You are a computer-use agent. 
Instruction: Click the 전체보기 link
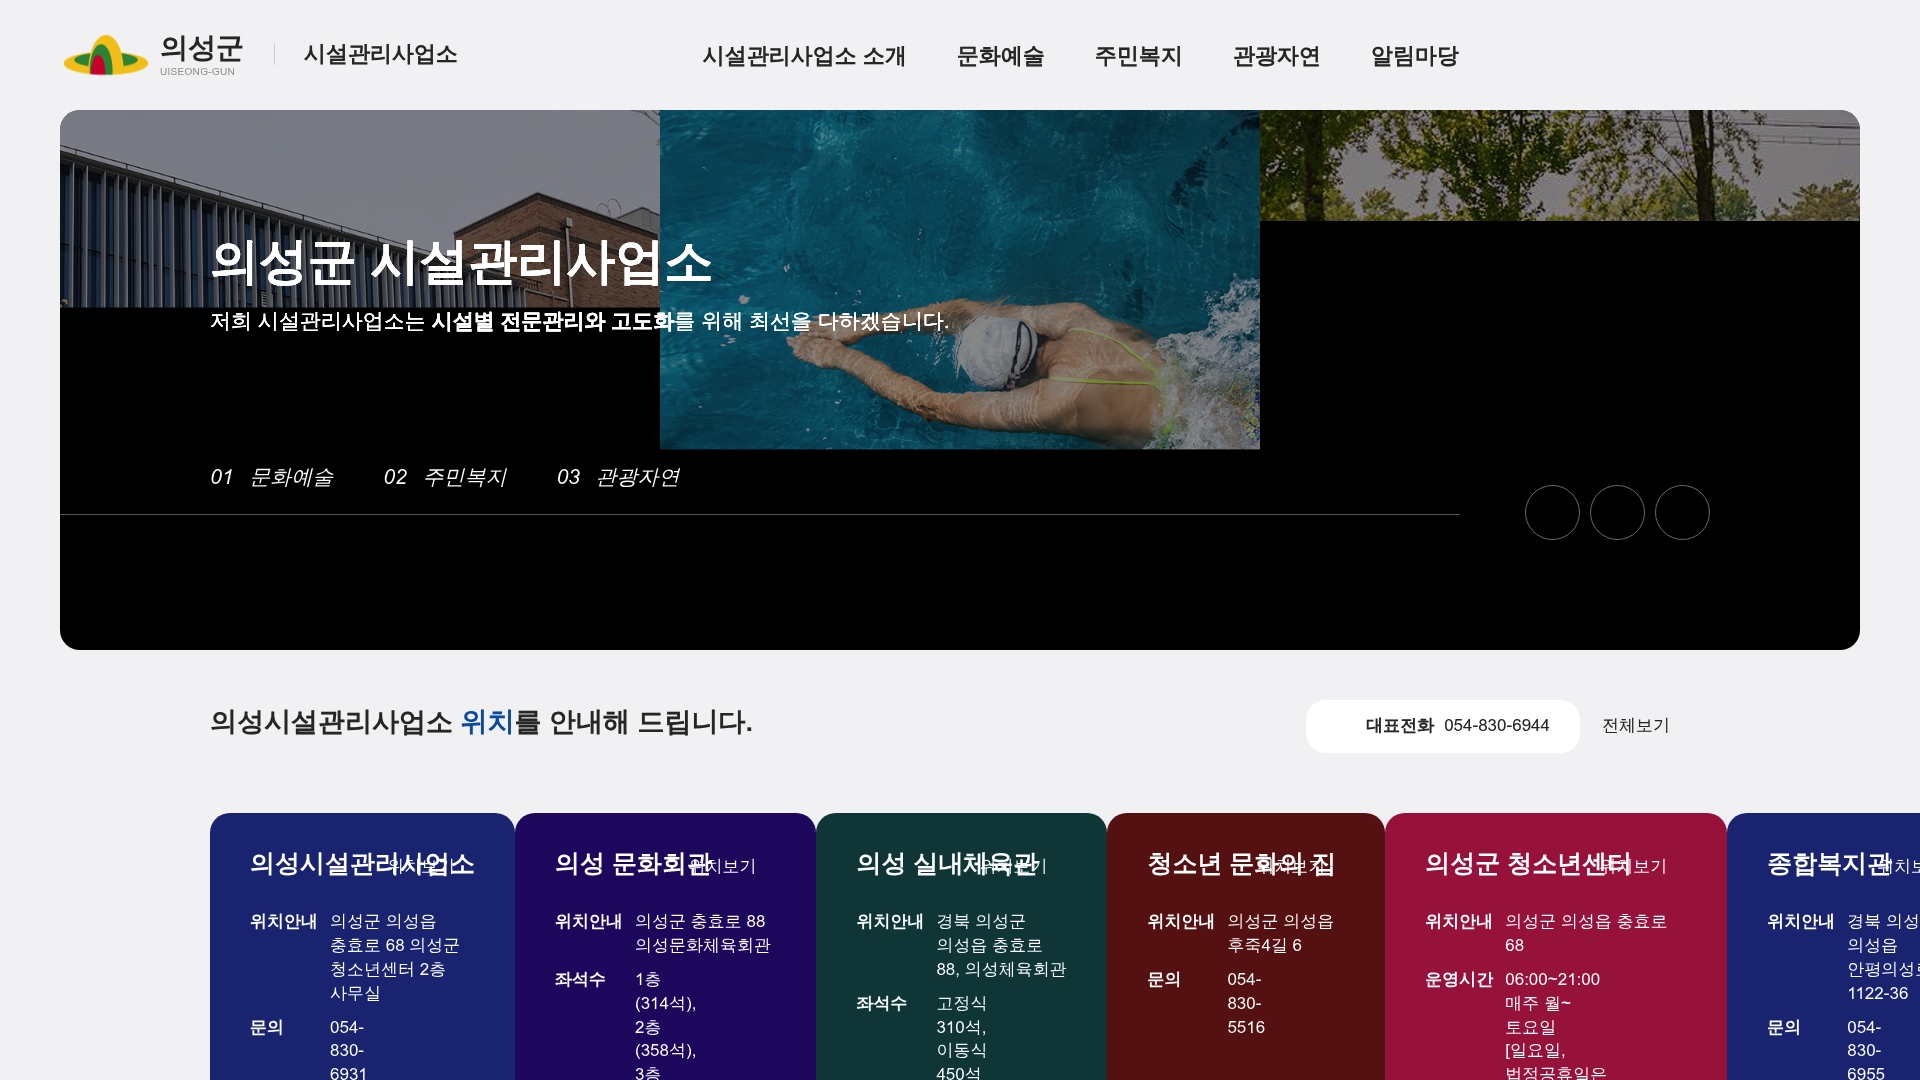click(x=1636, y=725)
